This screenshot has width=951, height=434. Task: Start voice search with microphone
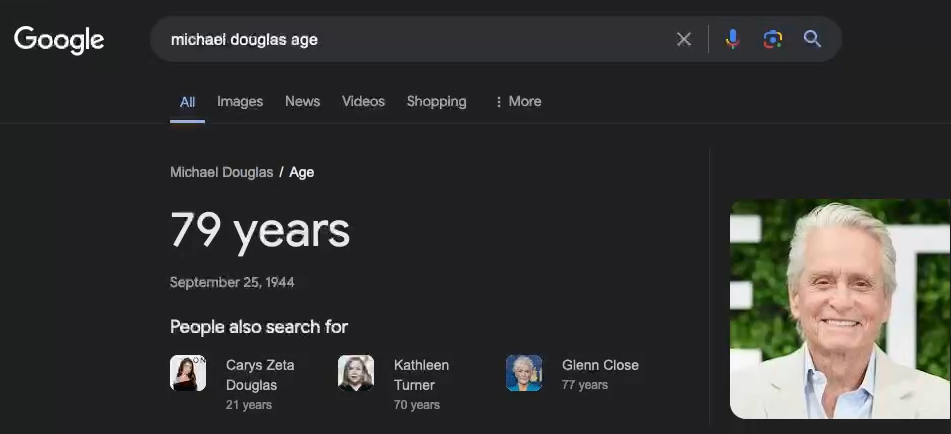[x=732, y=39]
